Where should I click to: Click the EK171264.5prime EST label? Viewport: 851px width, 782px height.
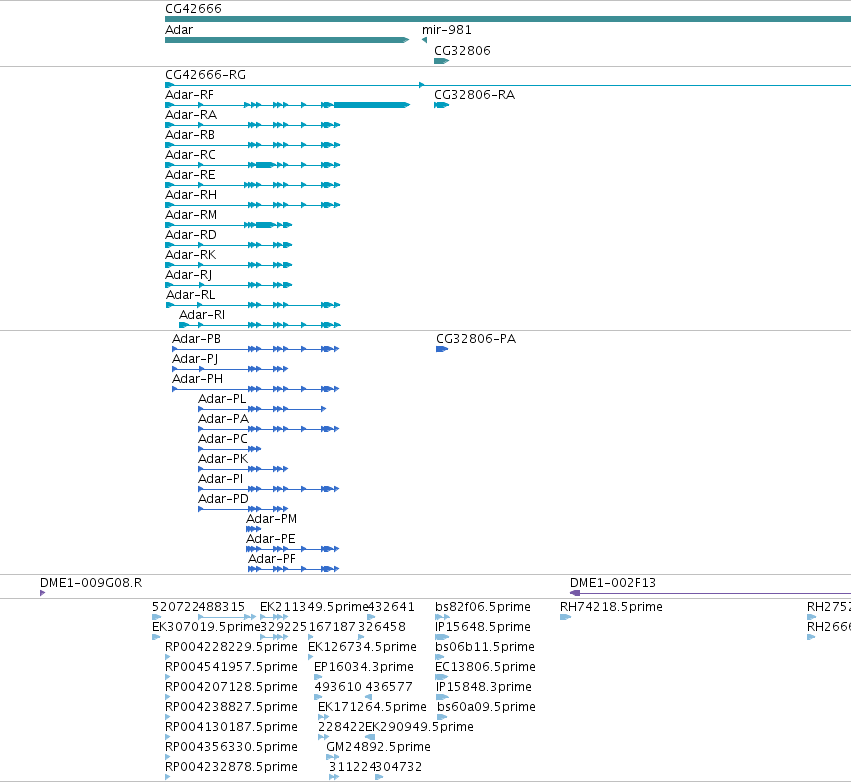[x=372, y=707]
